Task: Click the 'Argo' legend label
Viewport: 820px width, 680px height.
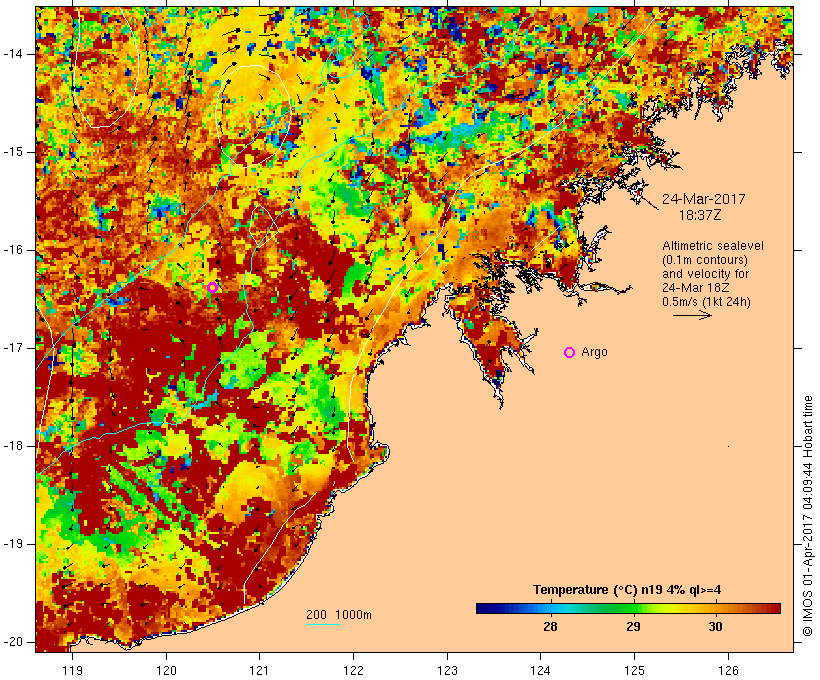Action: 595,352
